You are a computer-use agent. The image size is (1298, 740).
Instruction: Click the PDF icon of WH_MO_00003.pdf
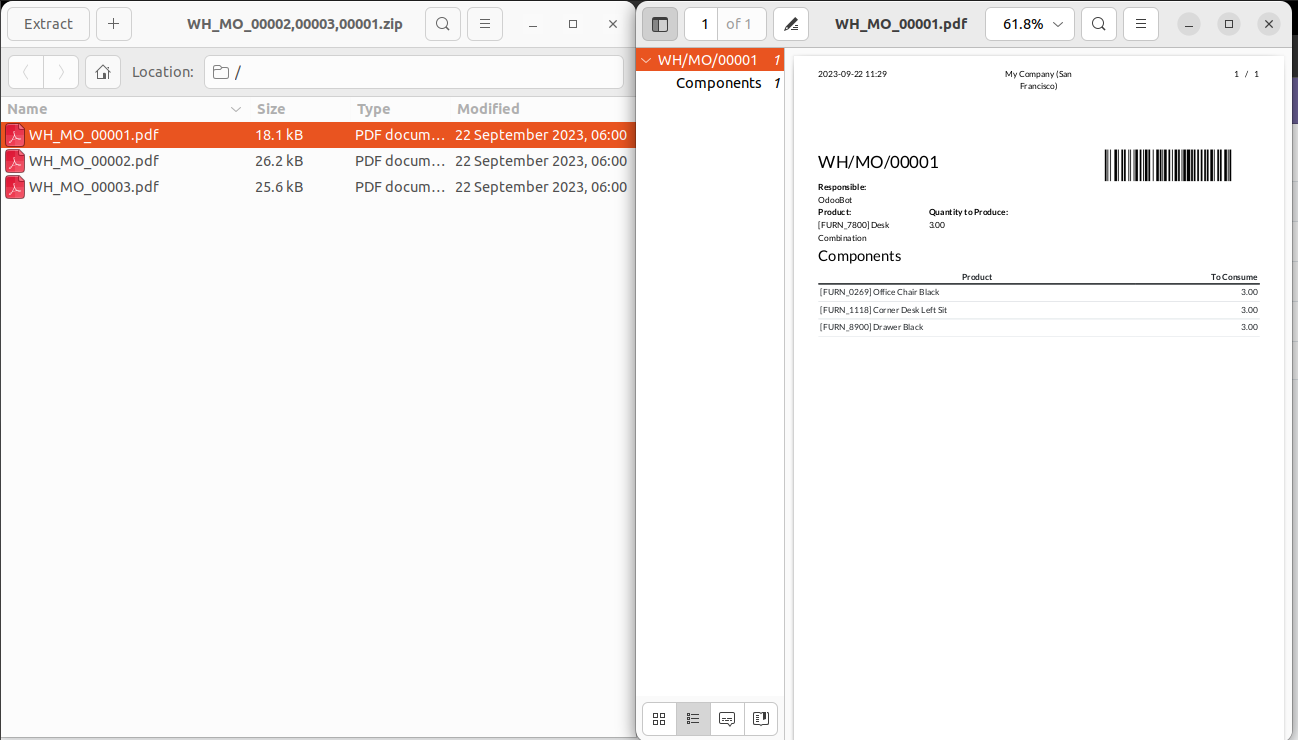15,187
